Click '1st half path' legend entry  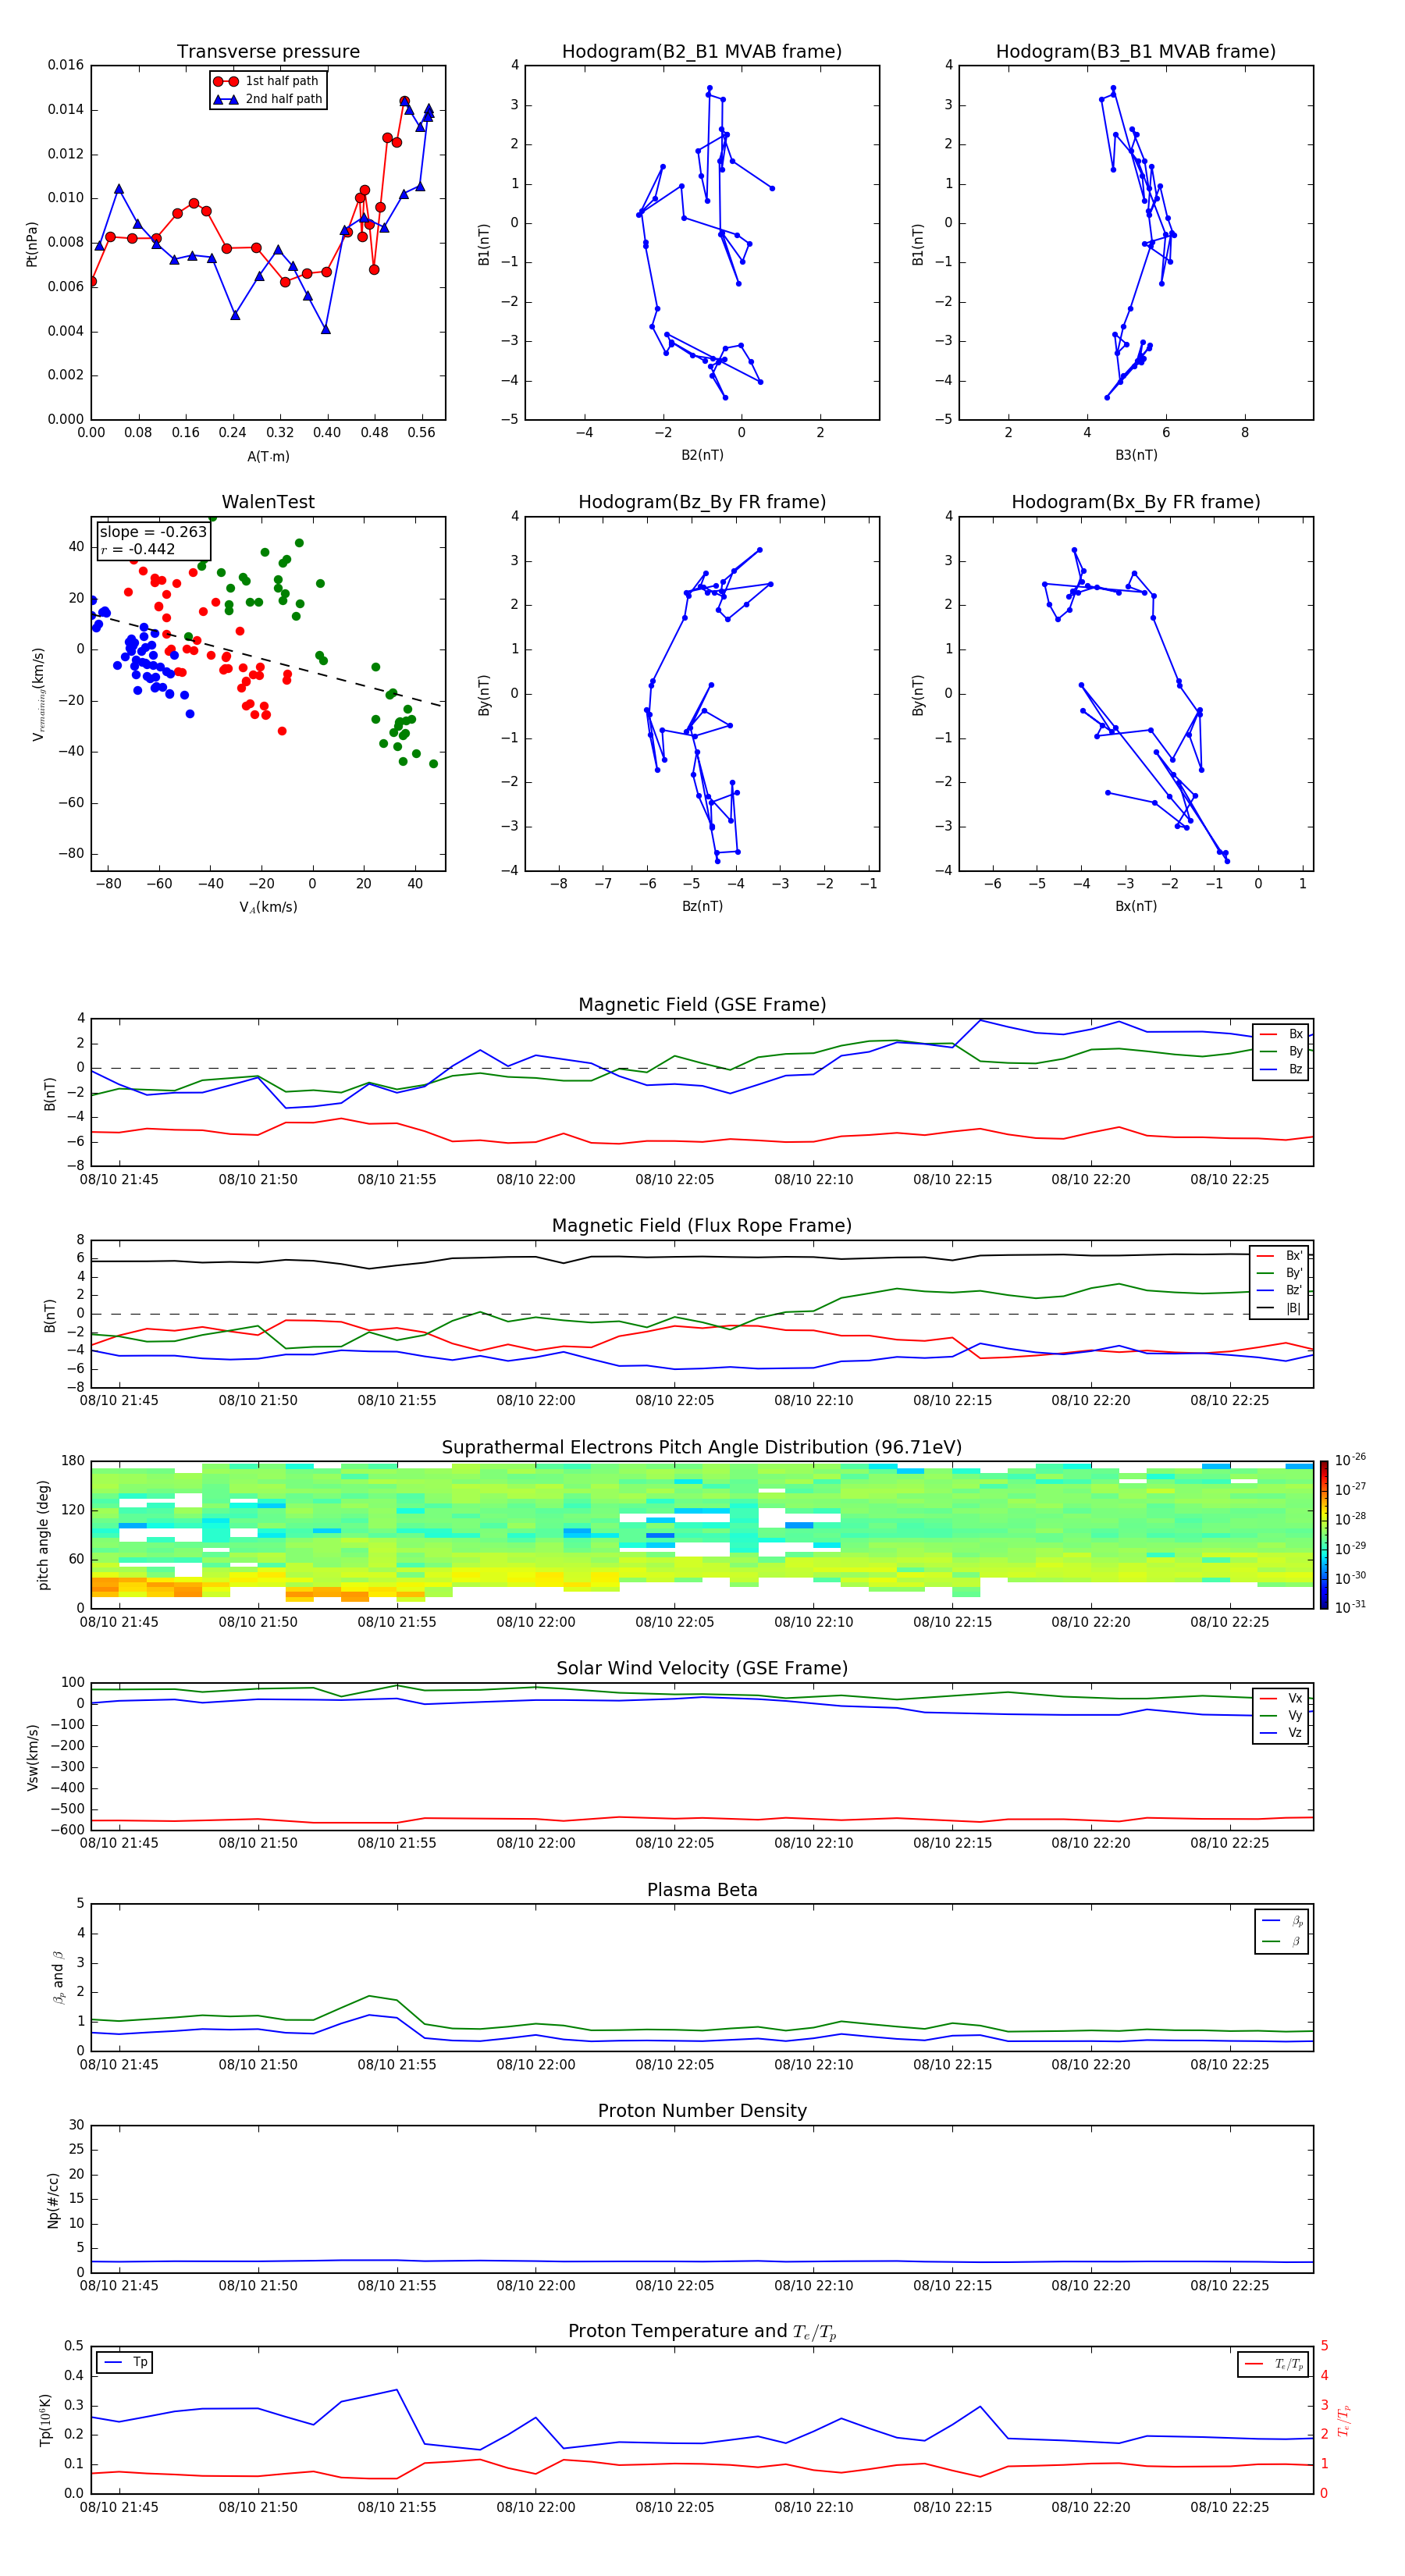266,81
